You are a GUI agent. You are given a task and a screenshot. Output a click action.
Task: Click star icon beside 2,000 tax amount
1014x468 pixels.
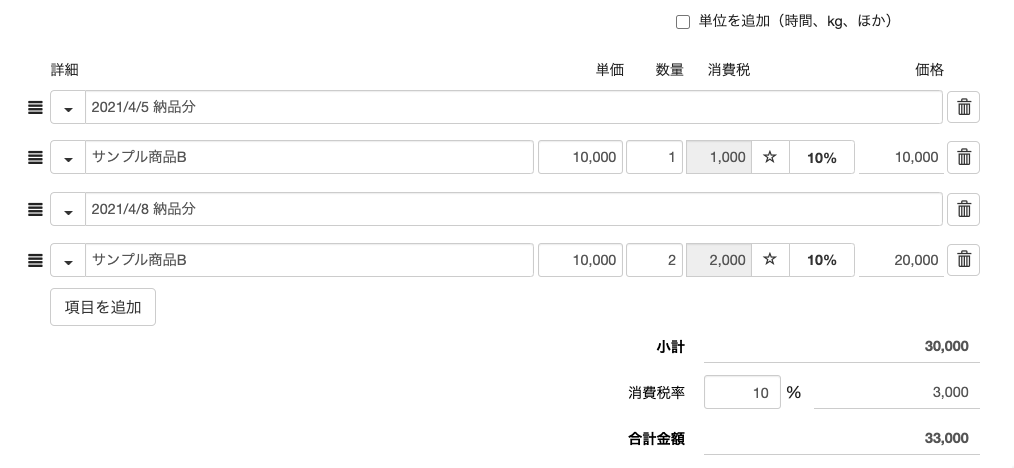pos(770,260)
